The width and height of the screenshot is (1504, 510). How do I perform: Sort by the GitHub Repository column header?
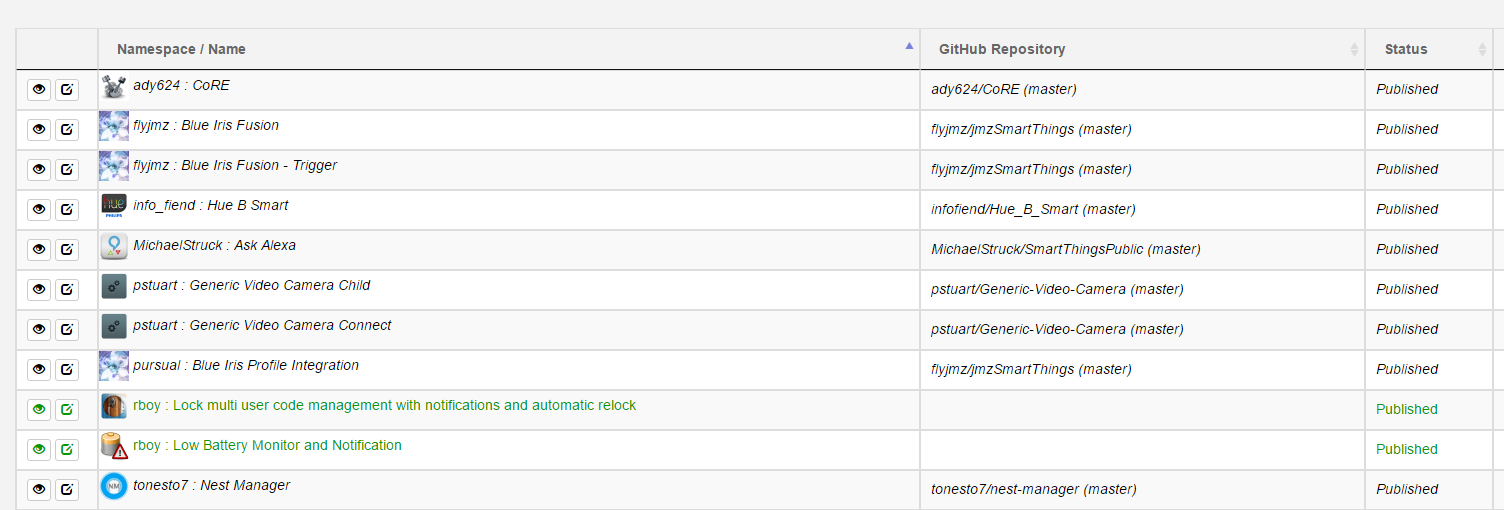pos(1143,49)
